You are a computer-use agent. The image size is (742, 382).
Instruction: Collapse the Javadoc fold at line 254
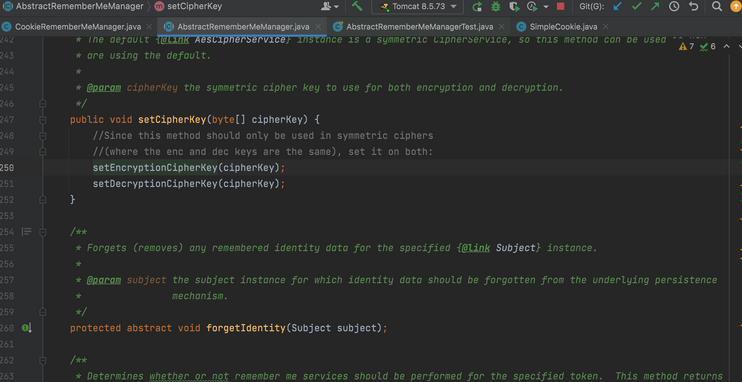point(43,231)
